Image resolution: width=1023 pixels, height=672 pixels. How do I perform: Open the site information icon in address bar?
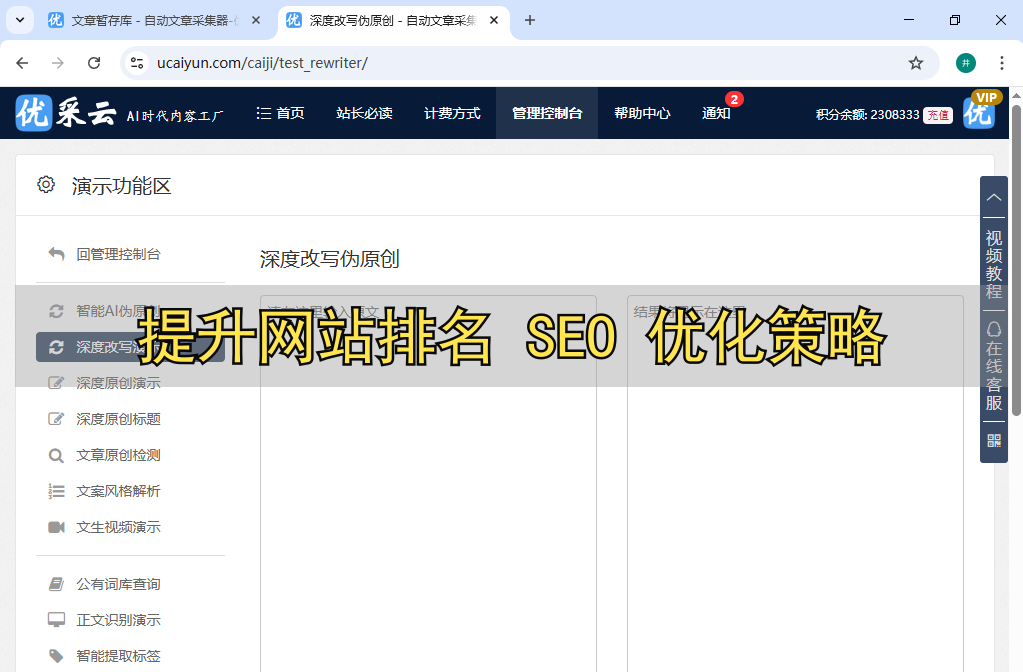pos(137,63)
